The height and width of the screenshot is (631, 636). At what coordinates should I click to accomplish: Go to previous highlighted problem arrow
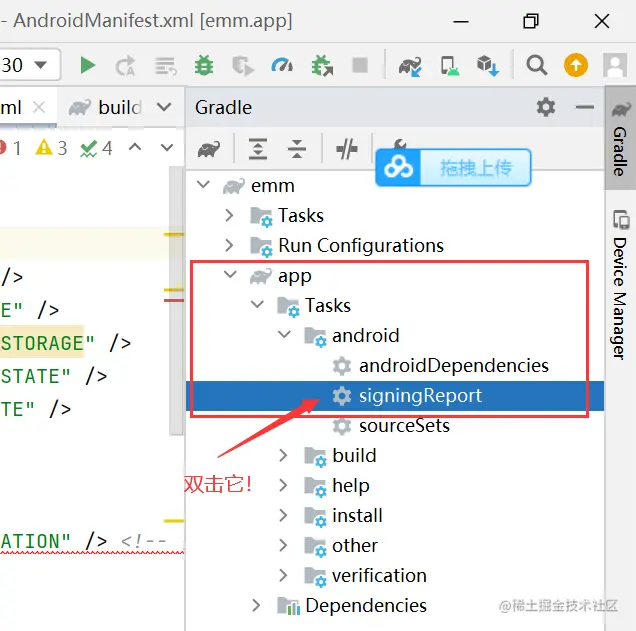point(135,147)
